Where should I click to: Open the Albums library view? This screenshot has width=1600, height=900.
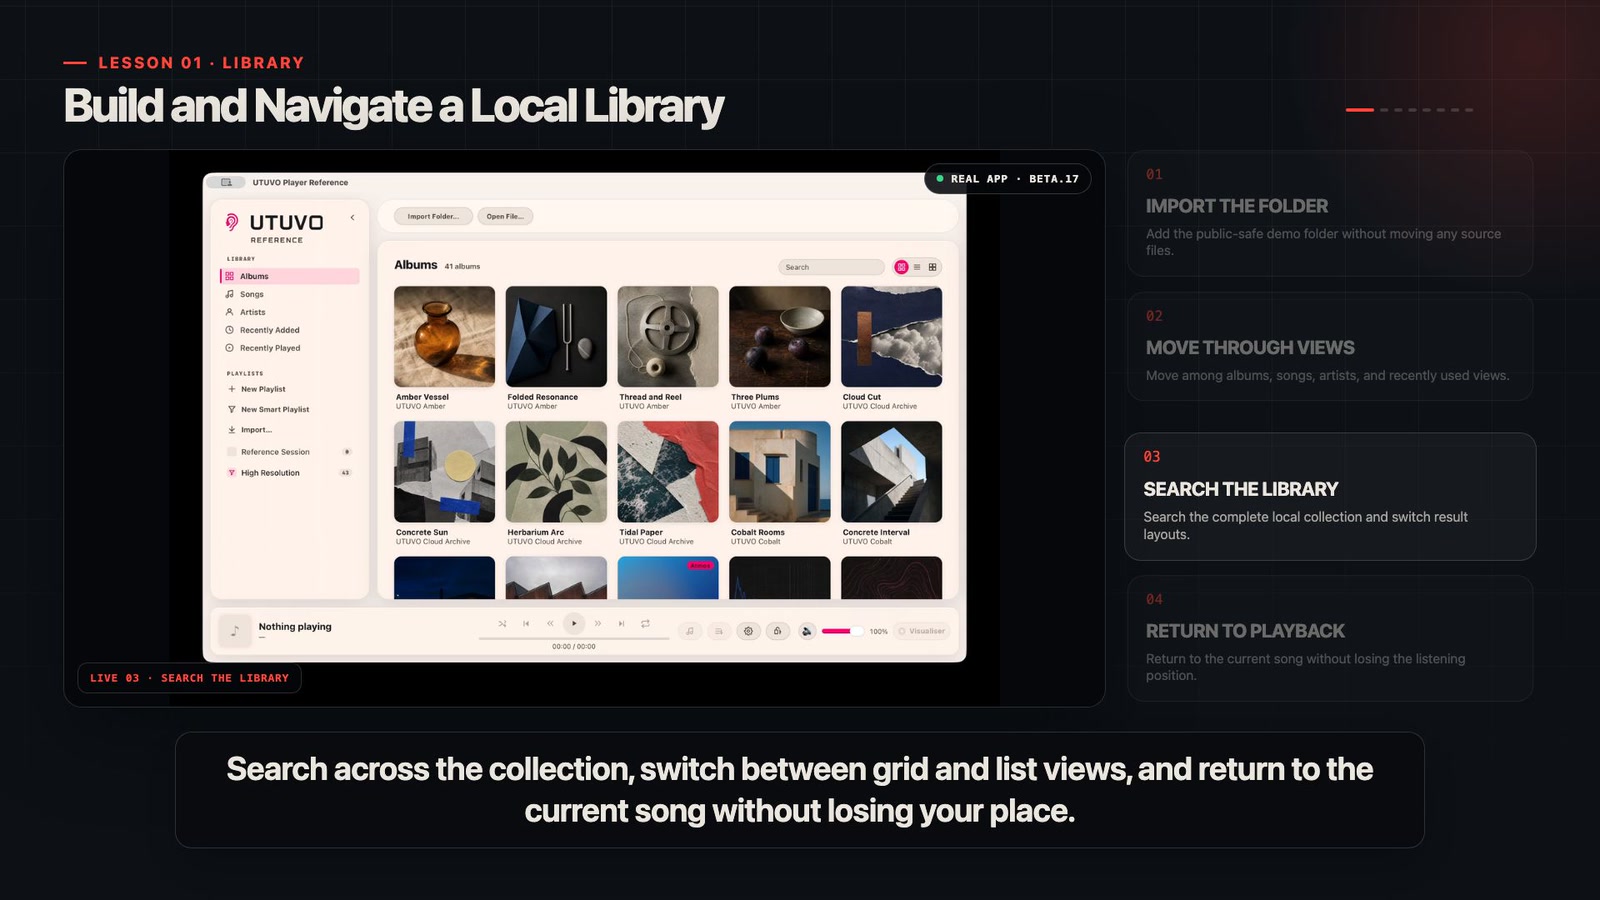click(289, 276)
